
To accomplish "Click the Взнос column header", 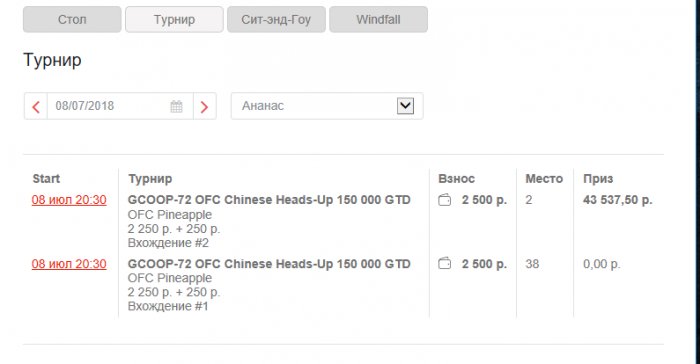I will (456, 179).
